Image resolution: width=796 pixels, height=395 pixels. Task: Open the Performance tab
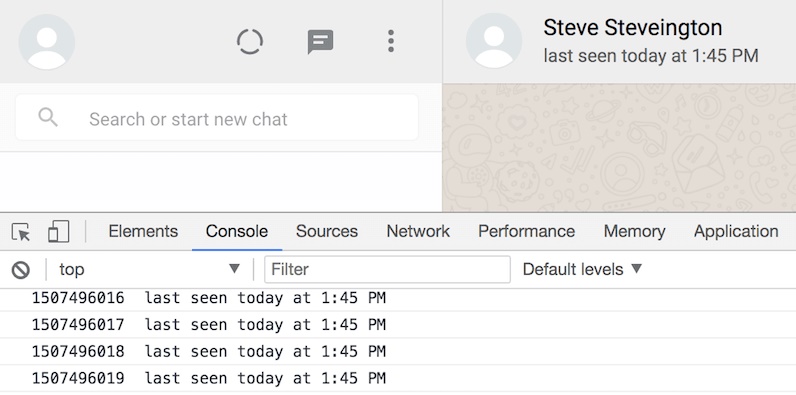tap(526, 232)
